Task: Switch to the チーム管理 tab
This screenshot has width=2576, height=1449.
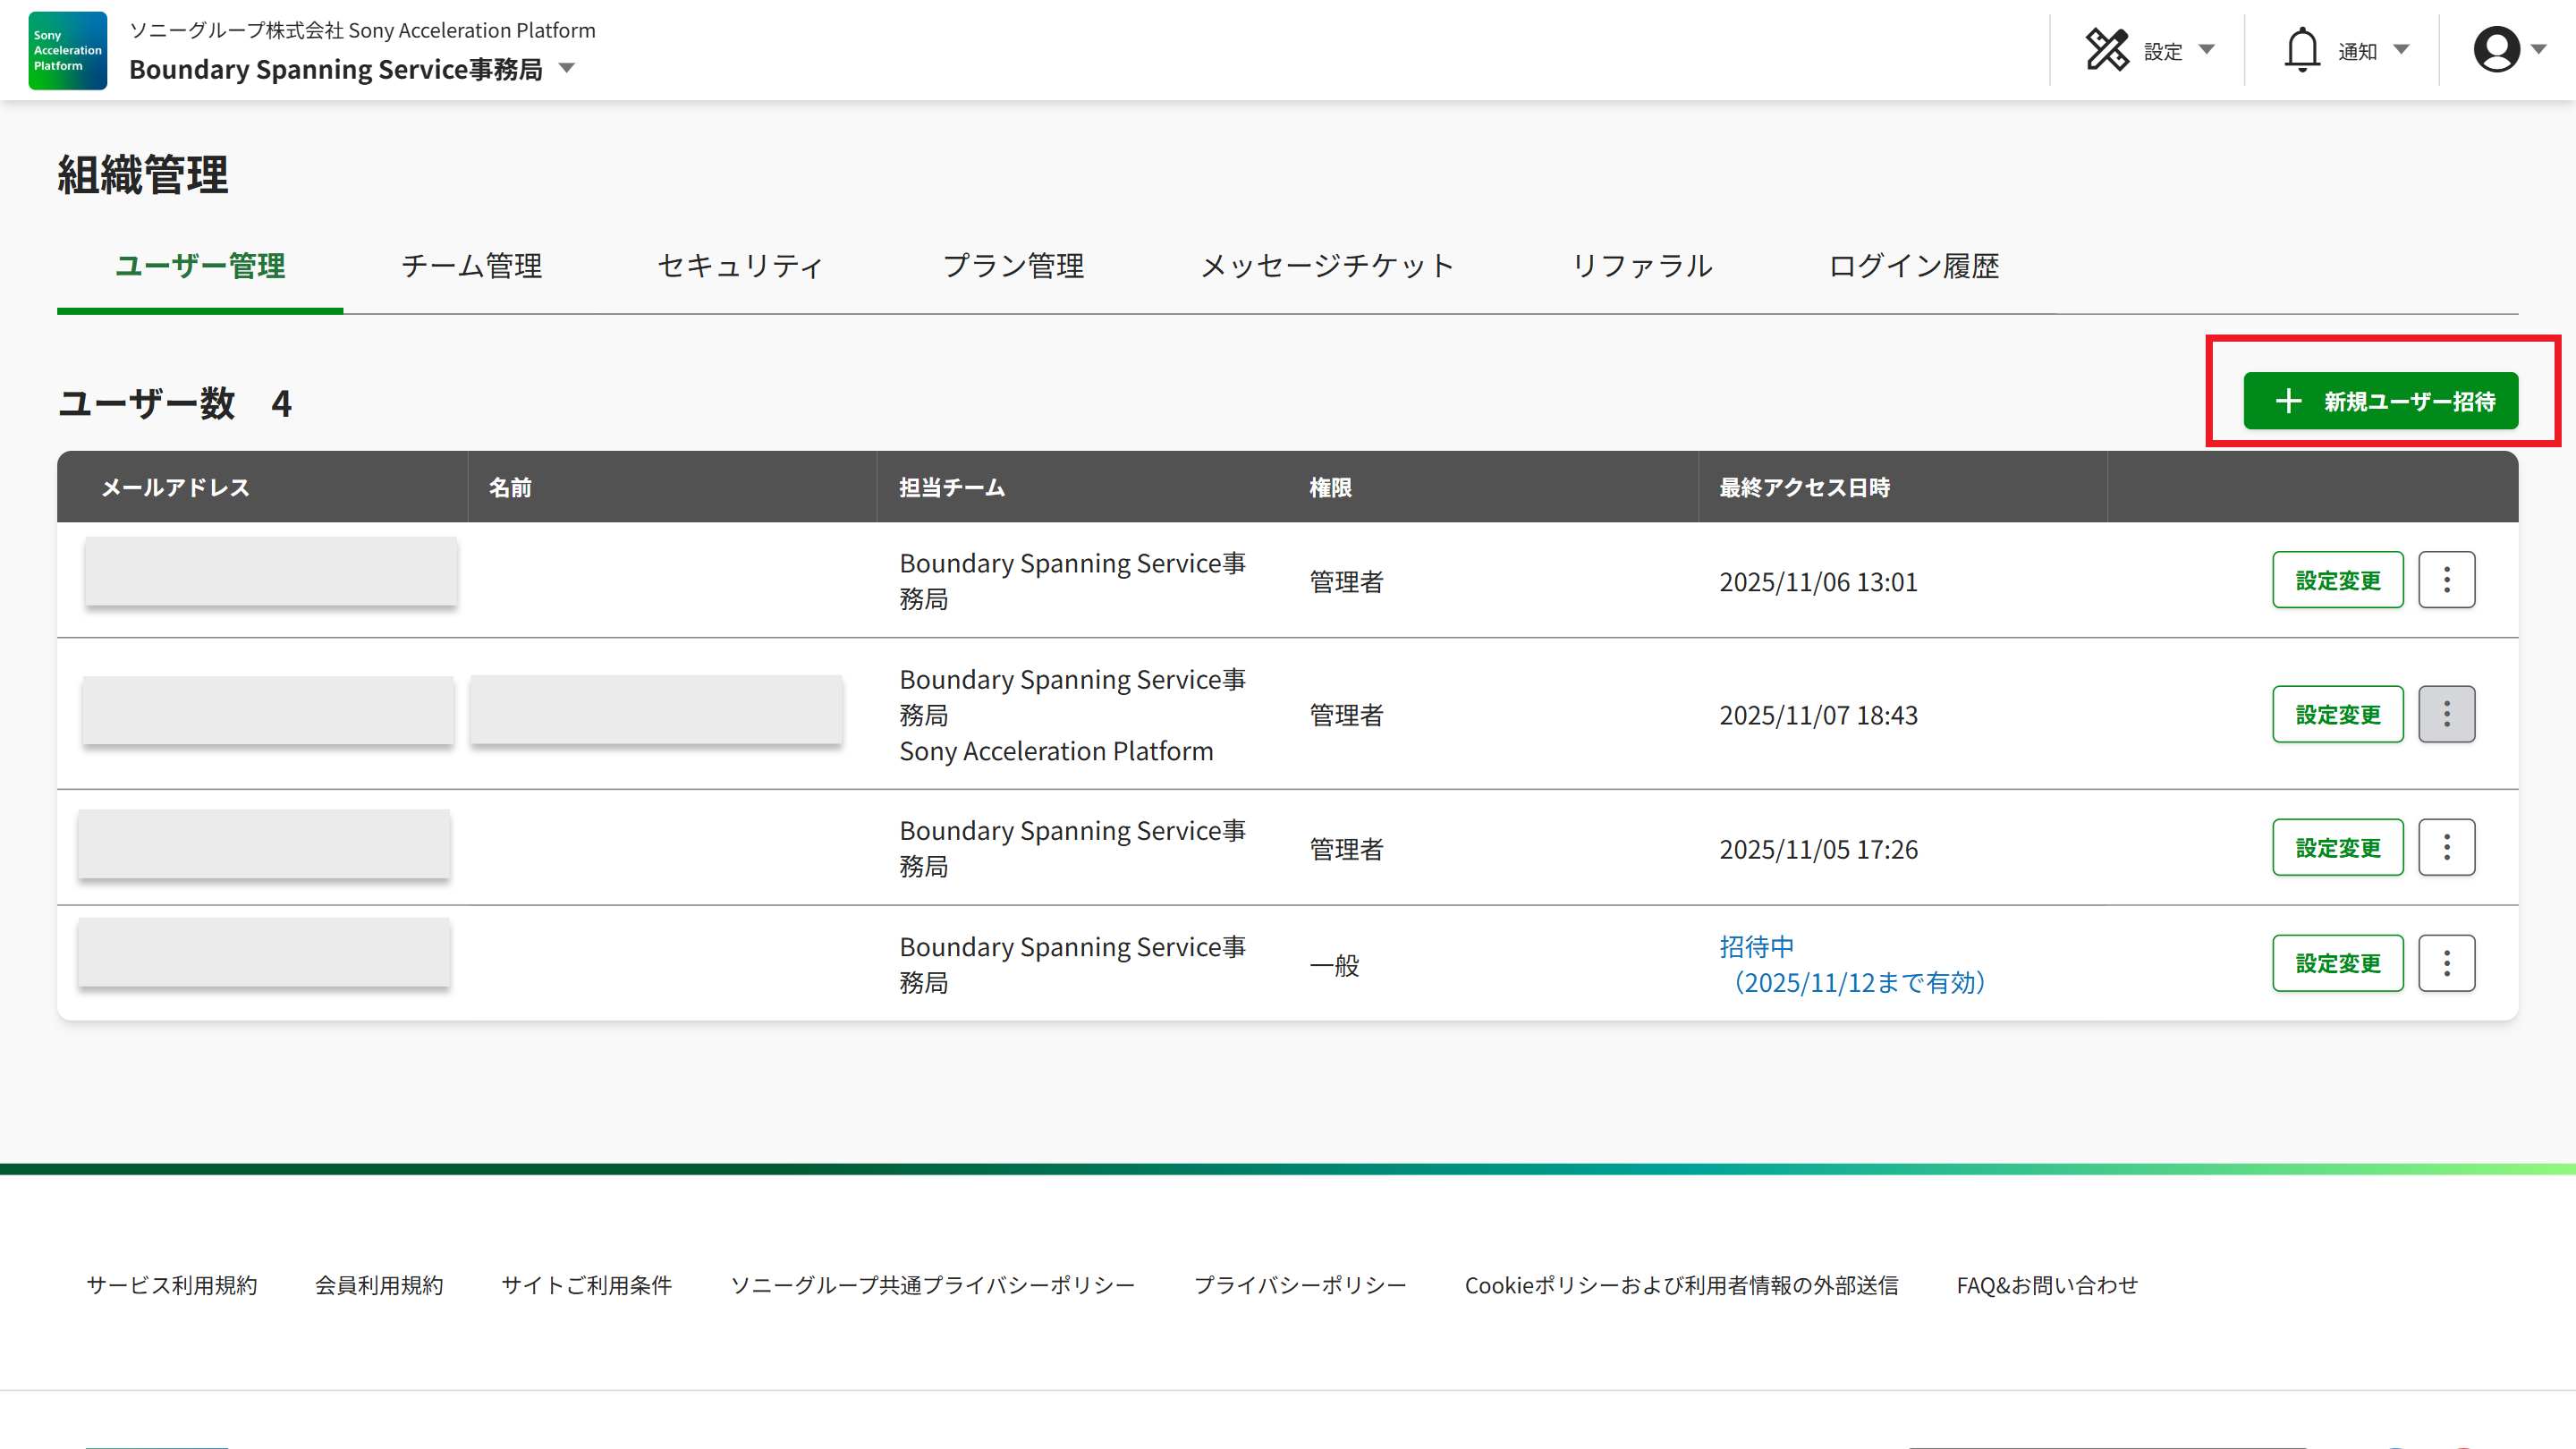Action: click(471, 266)
